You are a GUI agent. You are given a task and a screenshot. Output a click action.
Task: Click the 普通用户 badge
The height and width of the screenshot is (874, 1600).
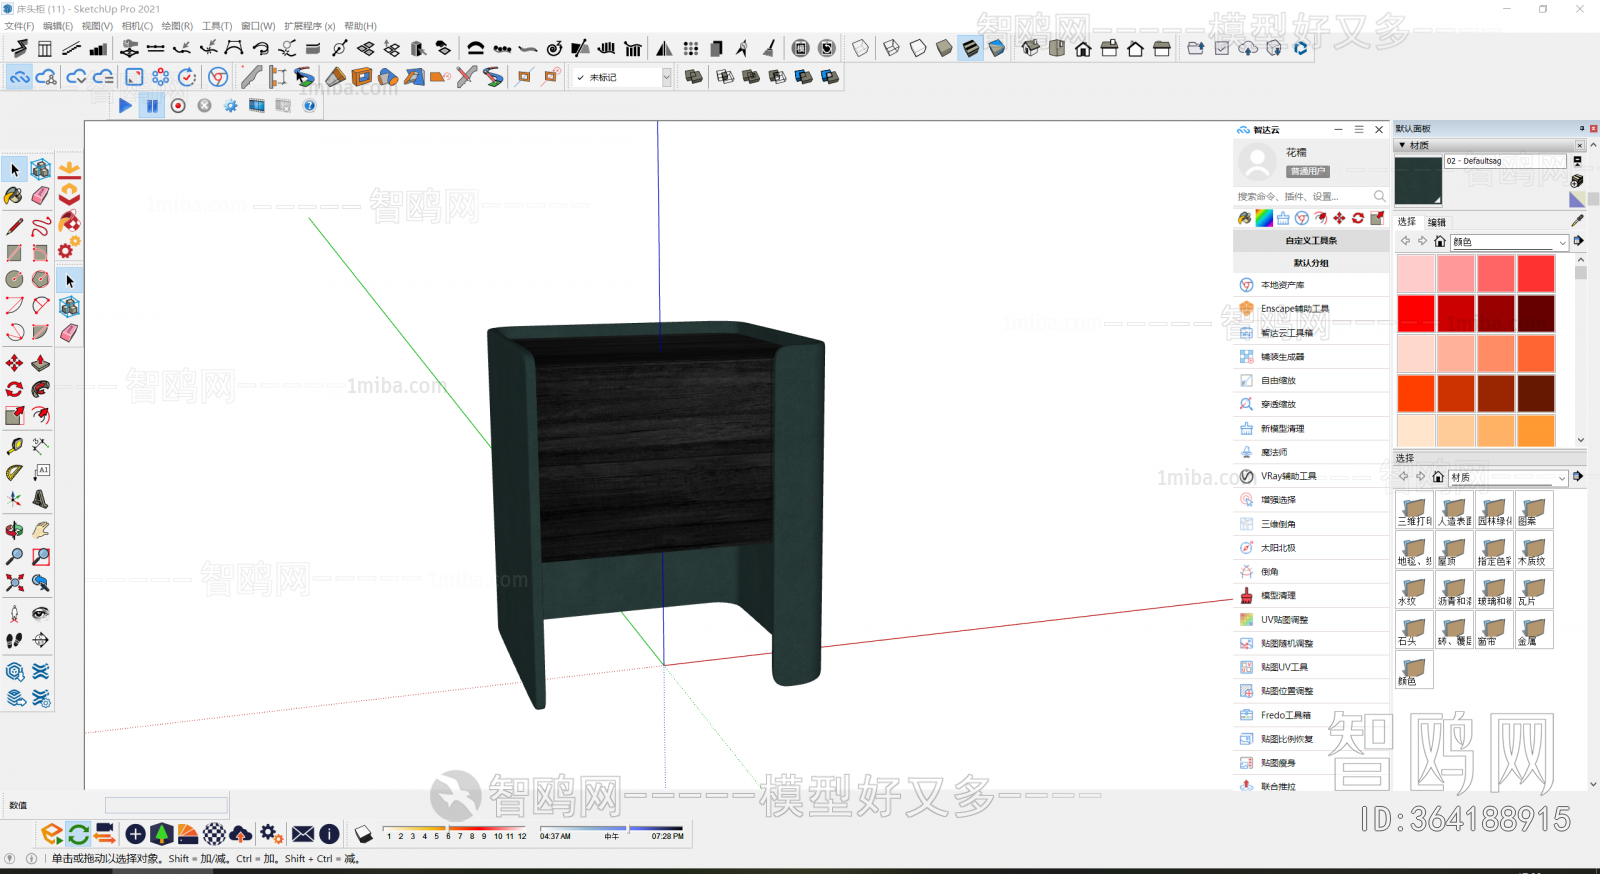tap(1308, 172)
